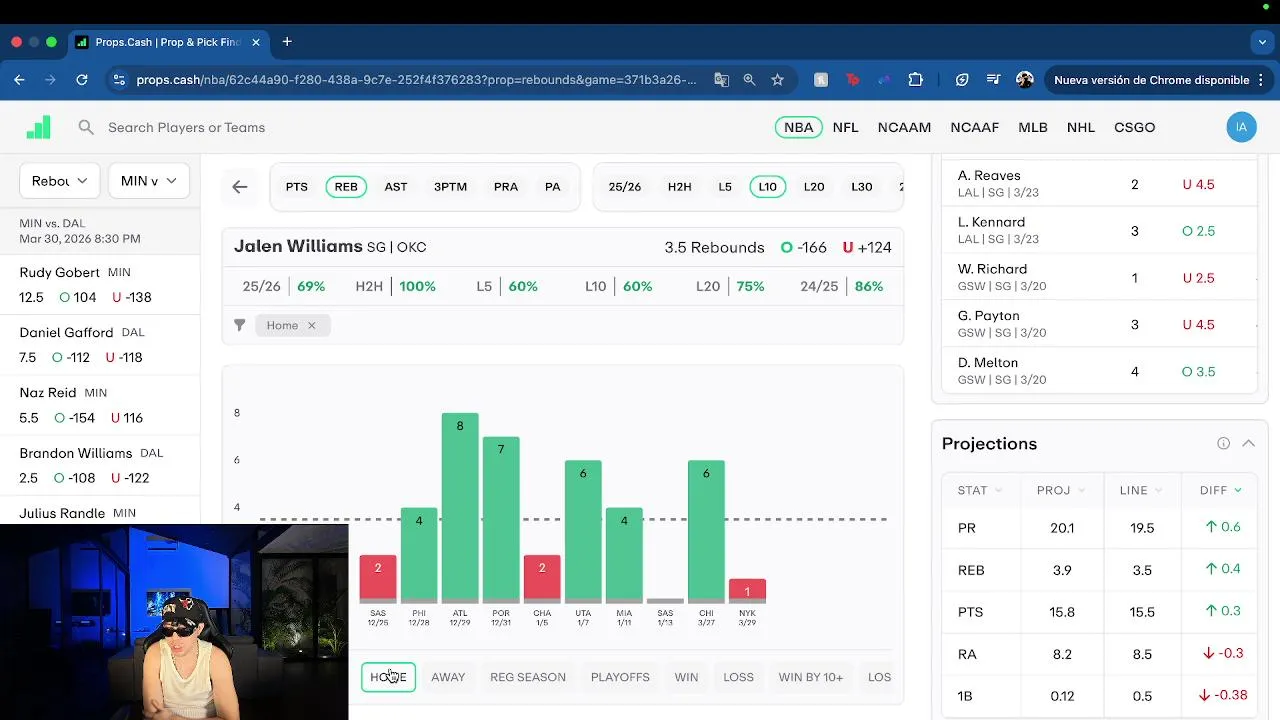The height and width of the screenshot is (720, 1280).
Task: Toggle the AWAY split filter
Action: pyautogui.click(x=448, y=677)
